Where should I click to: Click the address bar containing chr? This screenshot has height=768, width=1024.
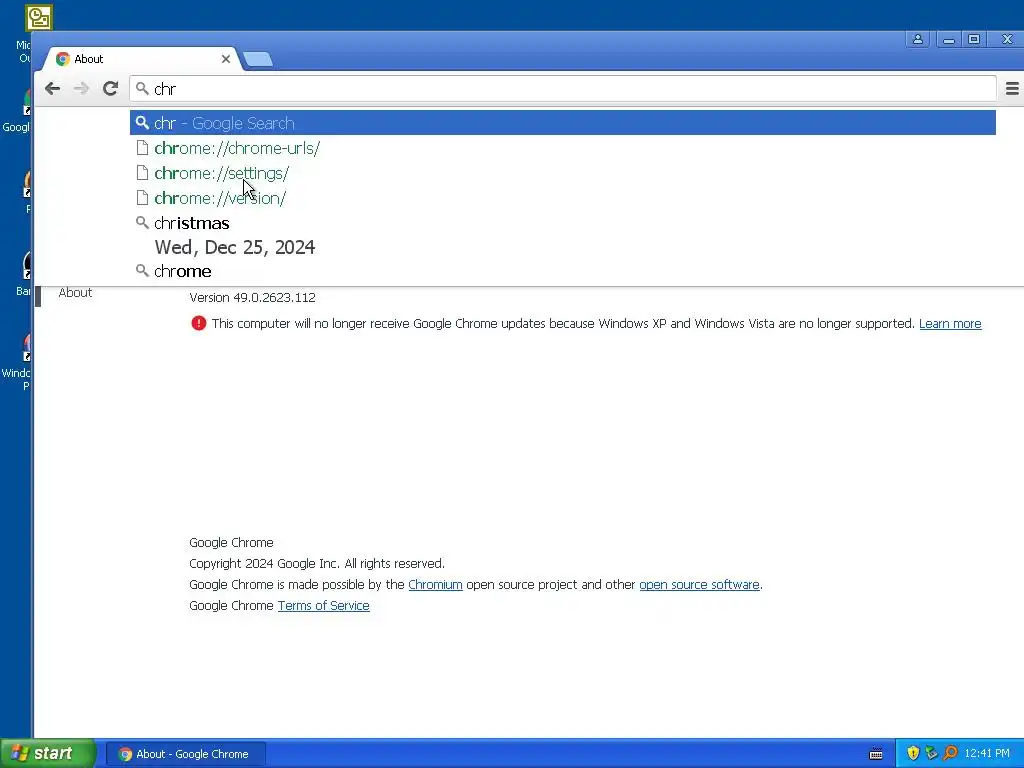click(x=563, y=89)
